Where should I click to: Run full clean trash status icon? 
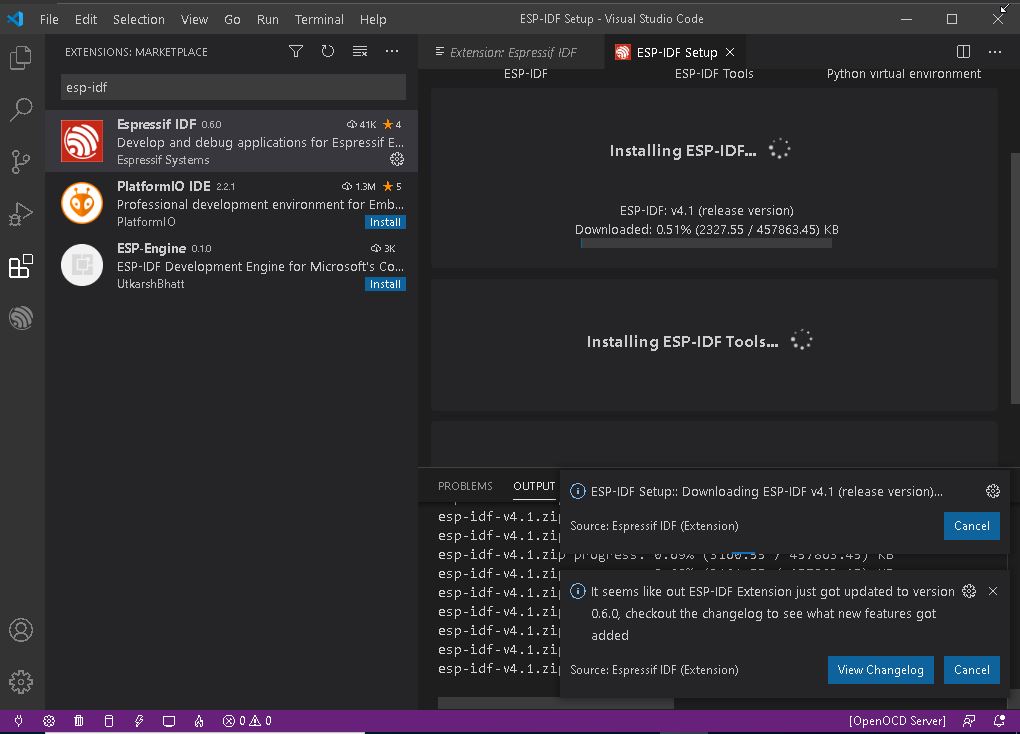tap(79, 720)
